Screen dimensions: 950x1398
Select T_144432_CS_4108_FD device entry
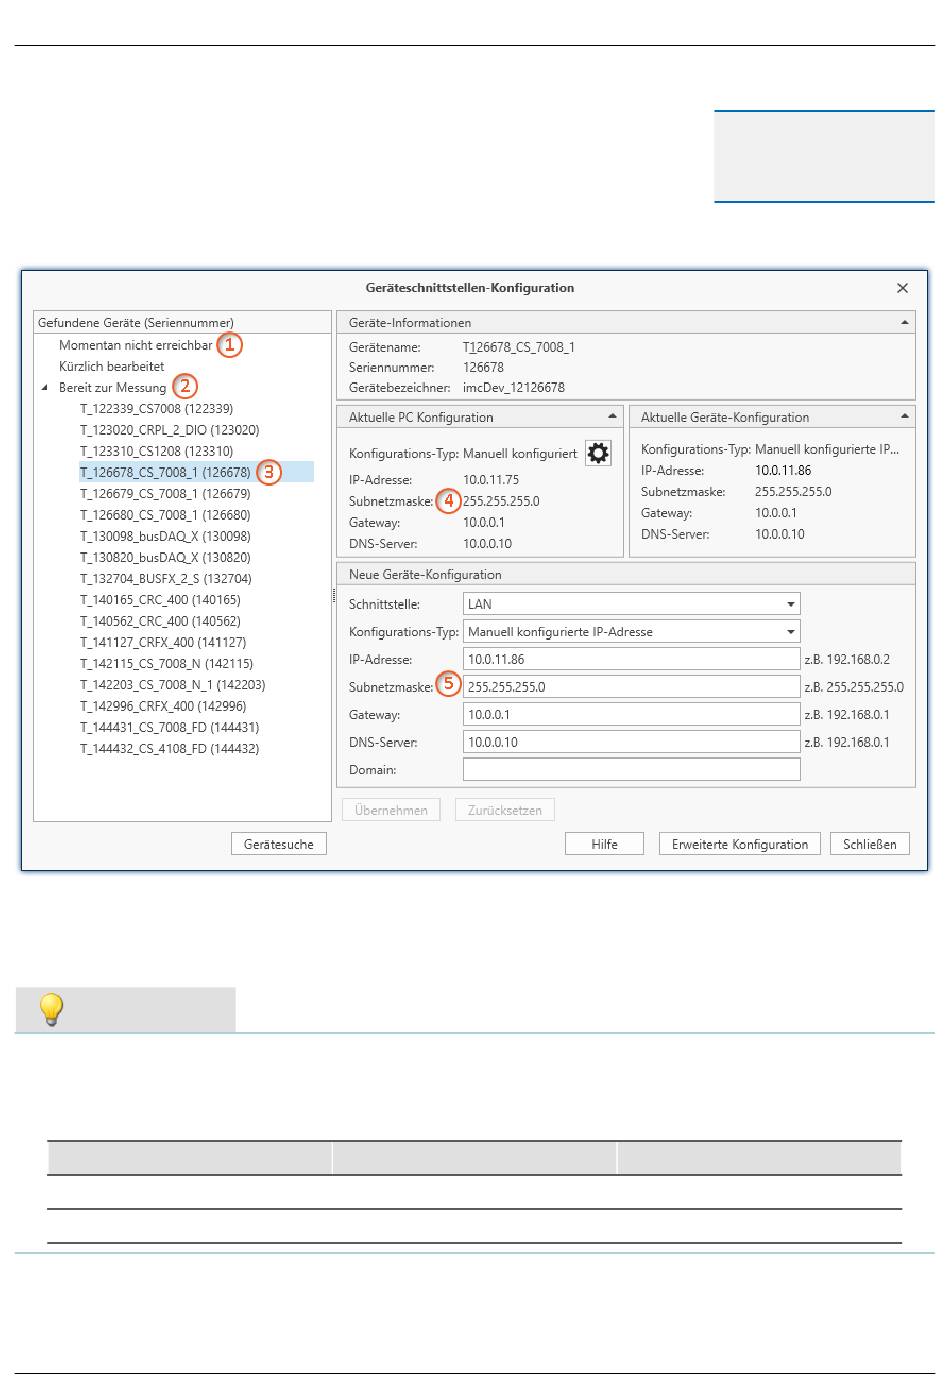pyautogui.click(x=169, y=749)
